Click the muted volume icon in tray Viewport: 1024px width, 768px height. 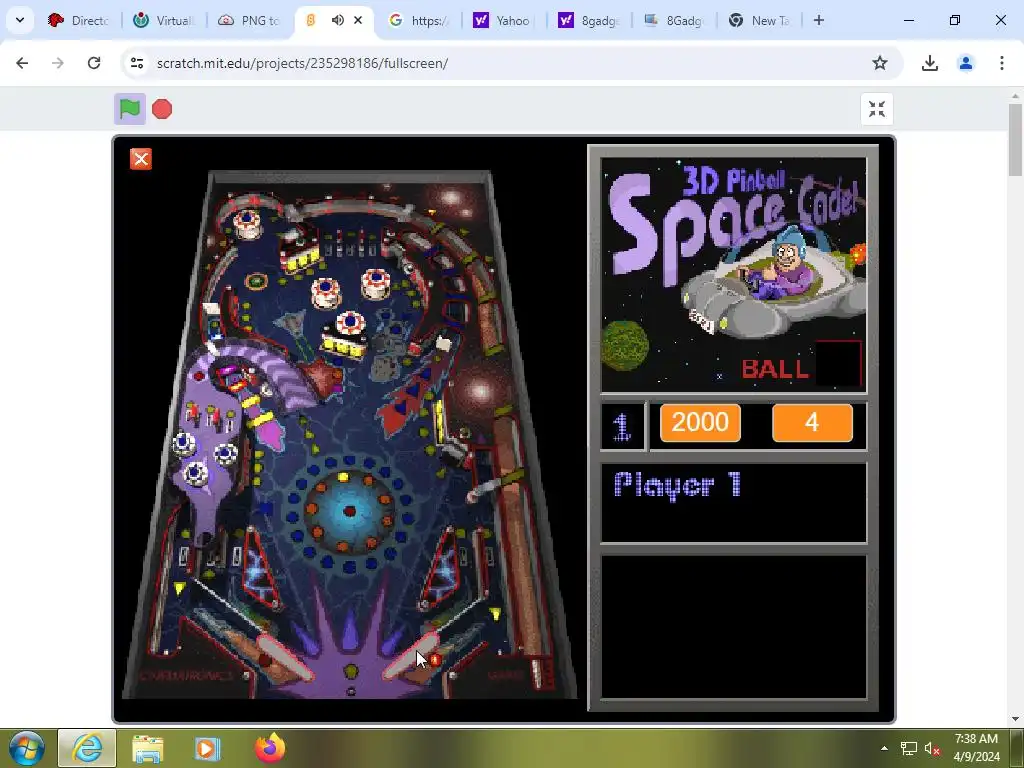pyautogui.click(x=933, y=748)
